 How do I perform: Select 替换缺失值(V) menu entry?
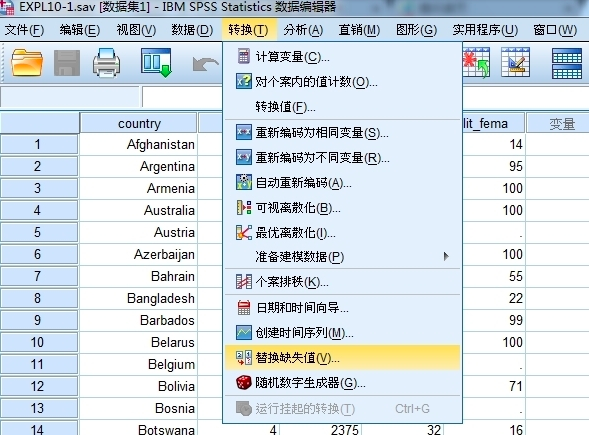point(342,358)
